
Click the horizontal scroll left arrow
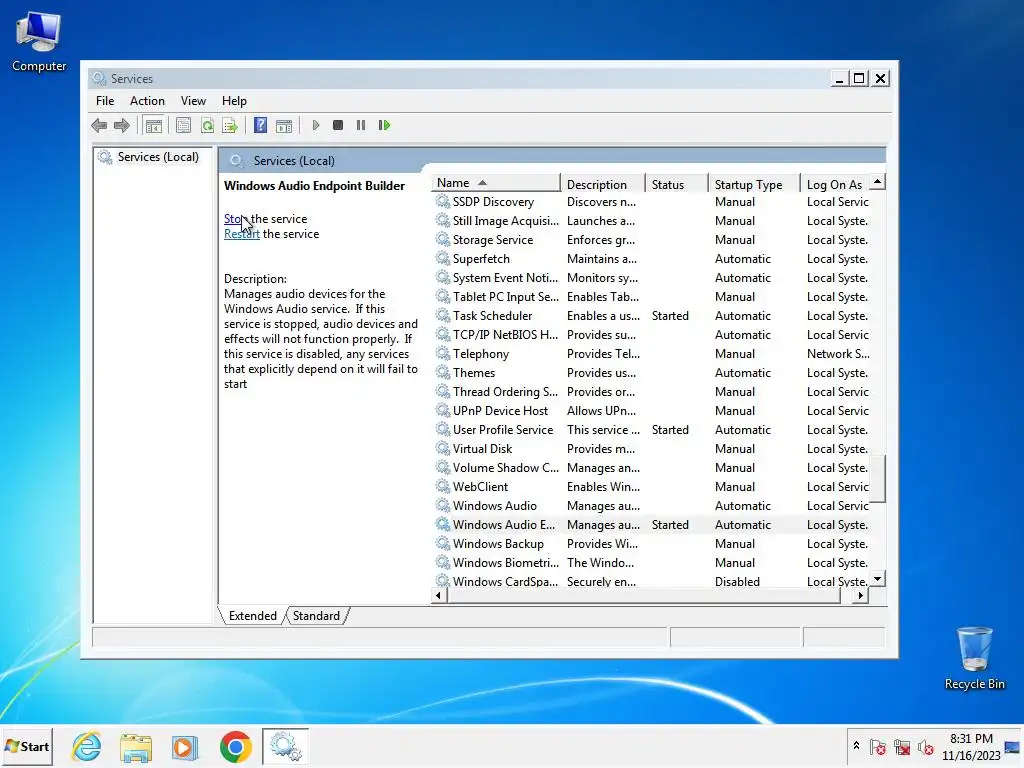tap(438, 596)
